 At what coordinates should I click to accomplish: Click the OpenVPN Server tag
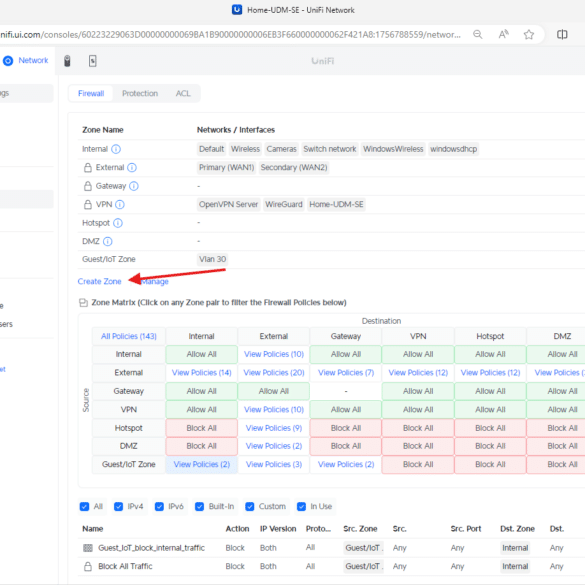pyautogui.click(x=228, y=204)
